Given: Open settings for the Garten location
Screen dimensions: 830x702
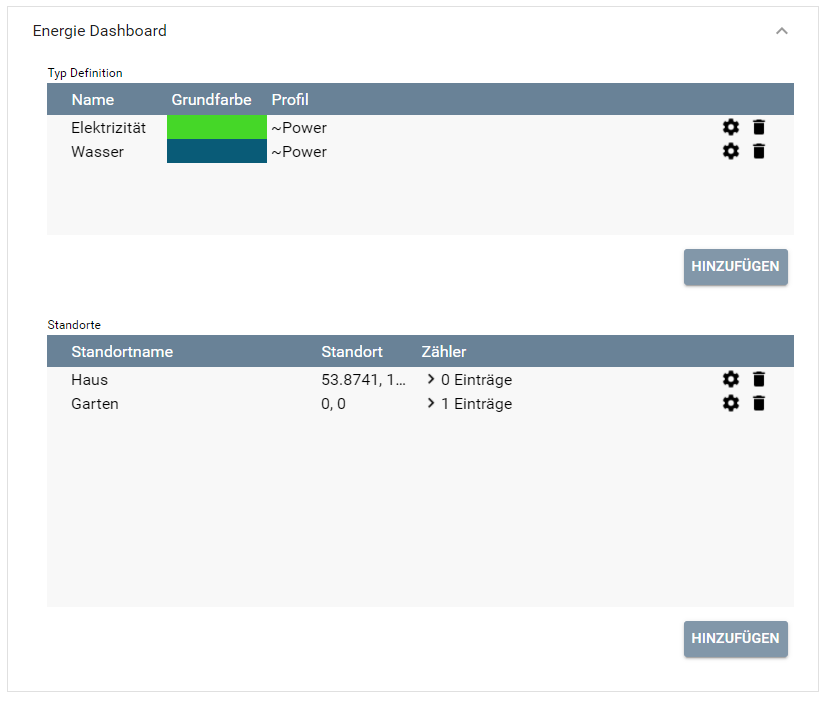Looking at the screenshot, I should (731, 403).
